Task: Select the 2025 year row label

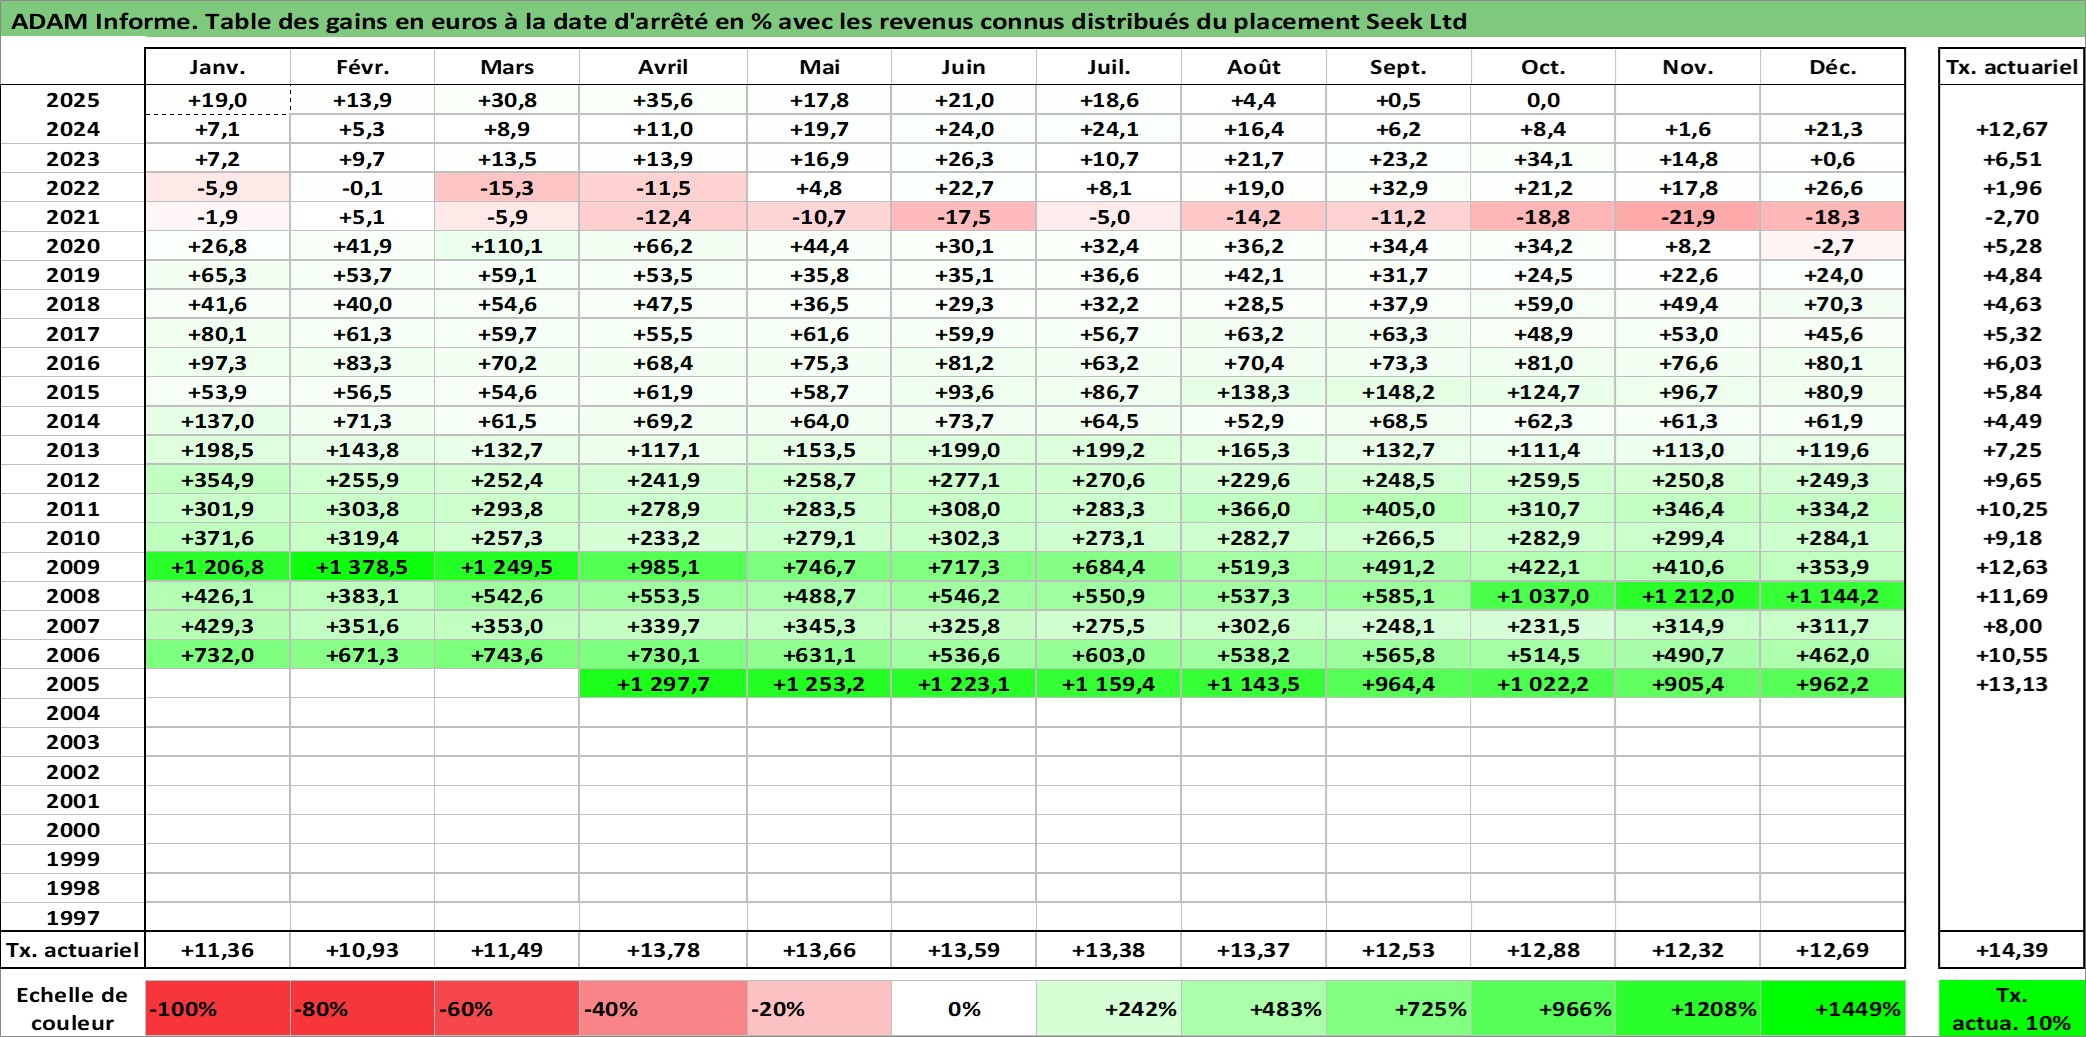Action: click(x=73, y=100)
